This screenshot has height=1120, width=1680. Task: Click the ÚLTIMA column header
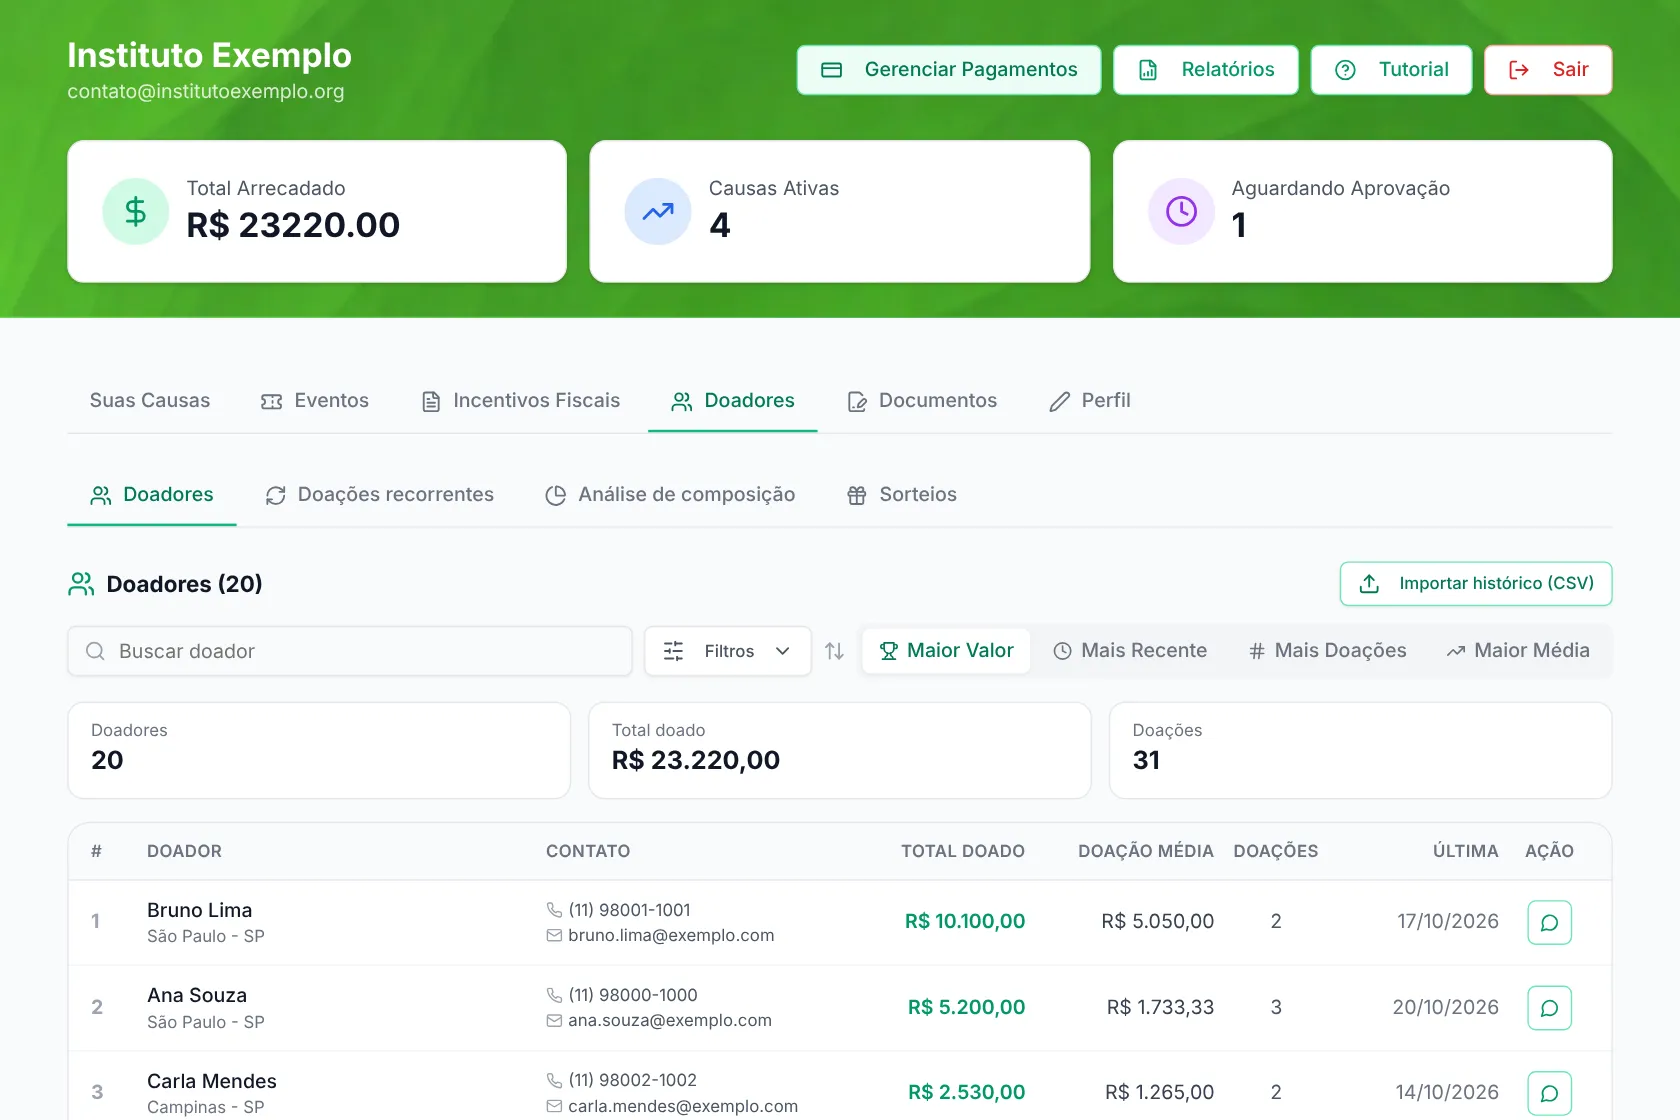[1466, 851]
